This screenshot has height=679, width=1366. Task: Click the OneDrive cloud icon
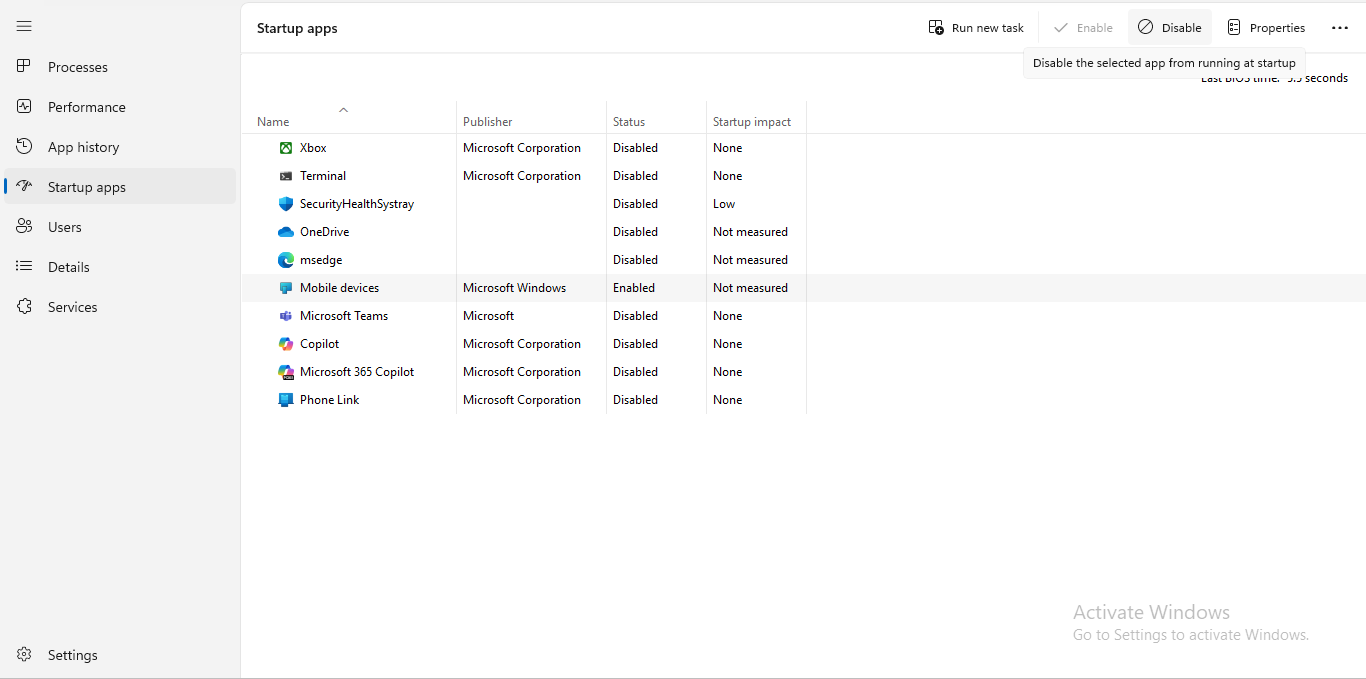(x=286, y=232)
